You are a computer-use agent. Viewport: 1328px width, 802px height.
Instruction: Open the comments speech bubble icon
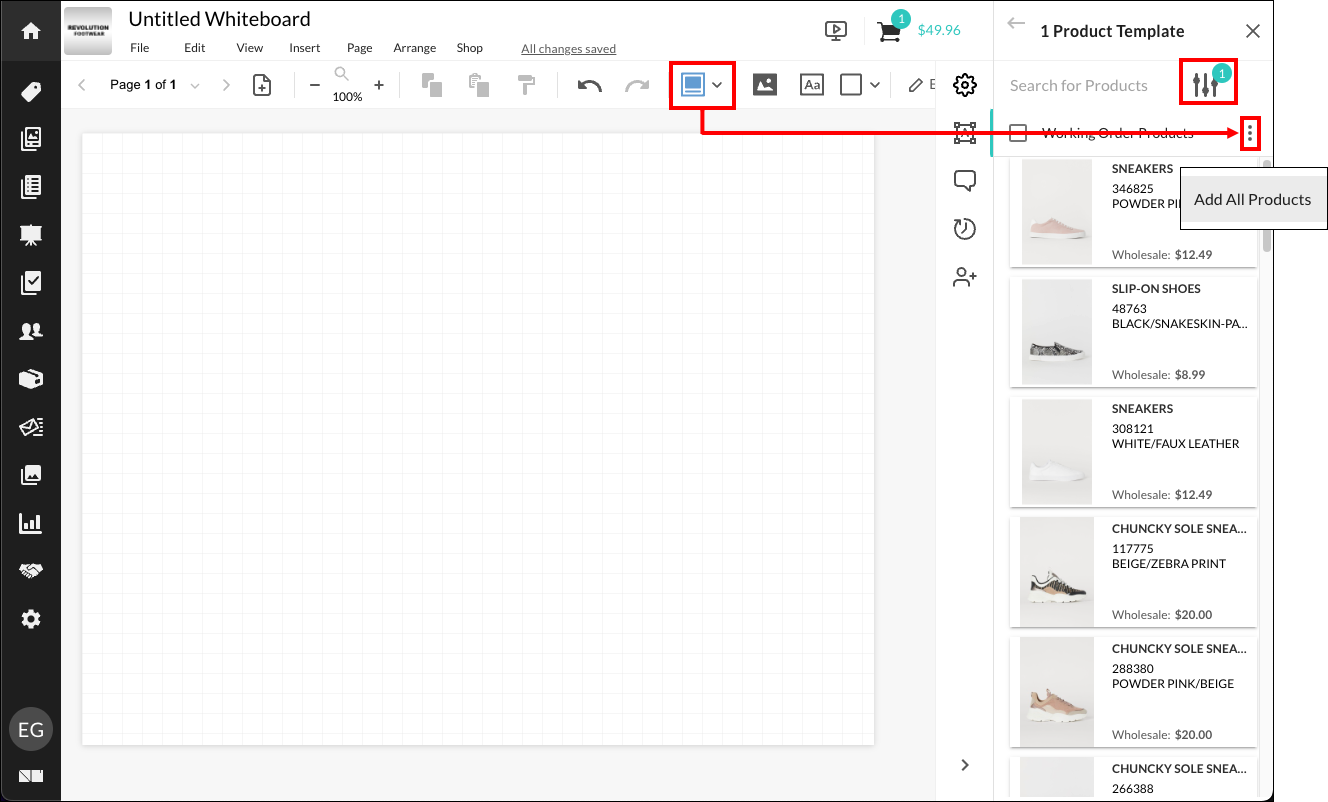[965, 181]
